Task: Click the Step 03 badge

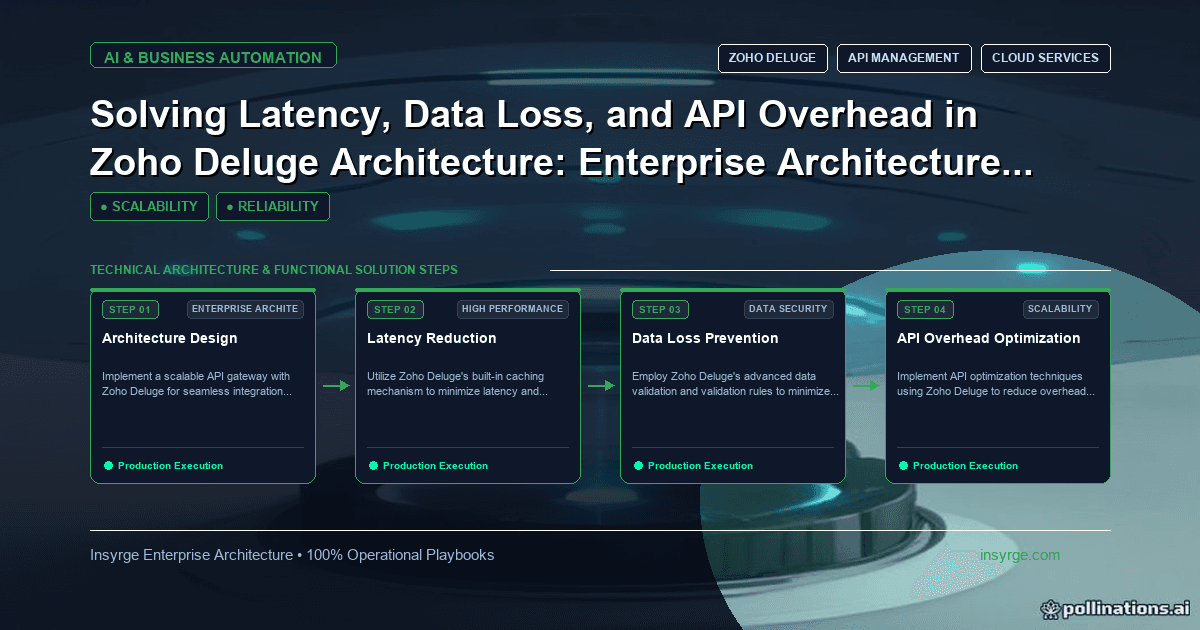Action: pos(660,309)
